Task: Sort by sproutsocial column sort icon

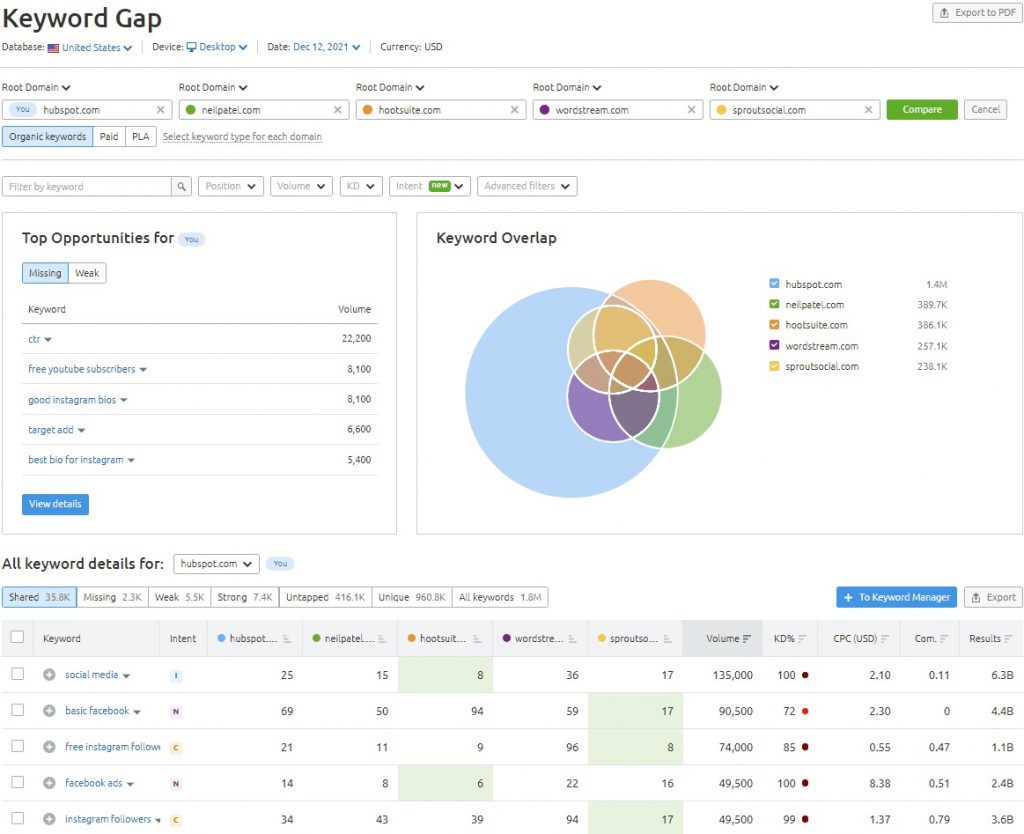Action: (x=667, y=639)
